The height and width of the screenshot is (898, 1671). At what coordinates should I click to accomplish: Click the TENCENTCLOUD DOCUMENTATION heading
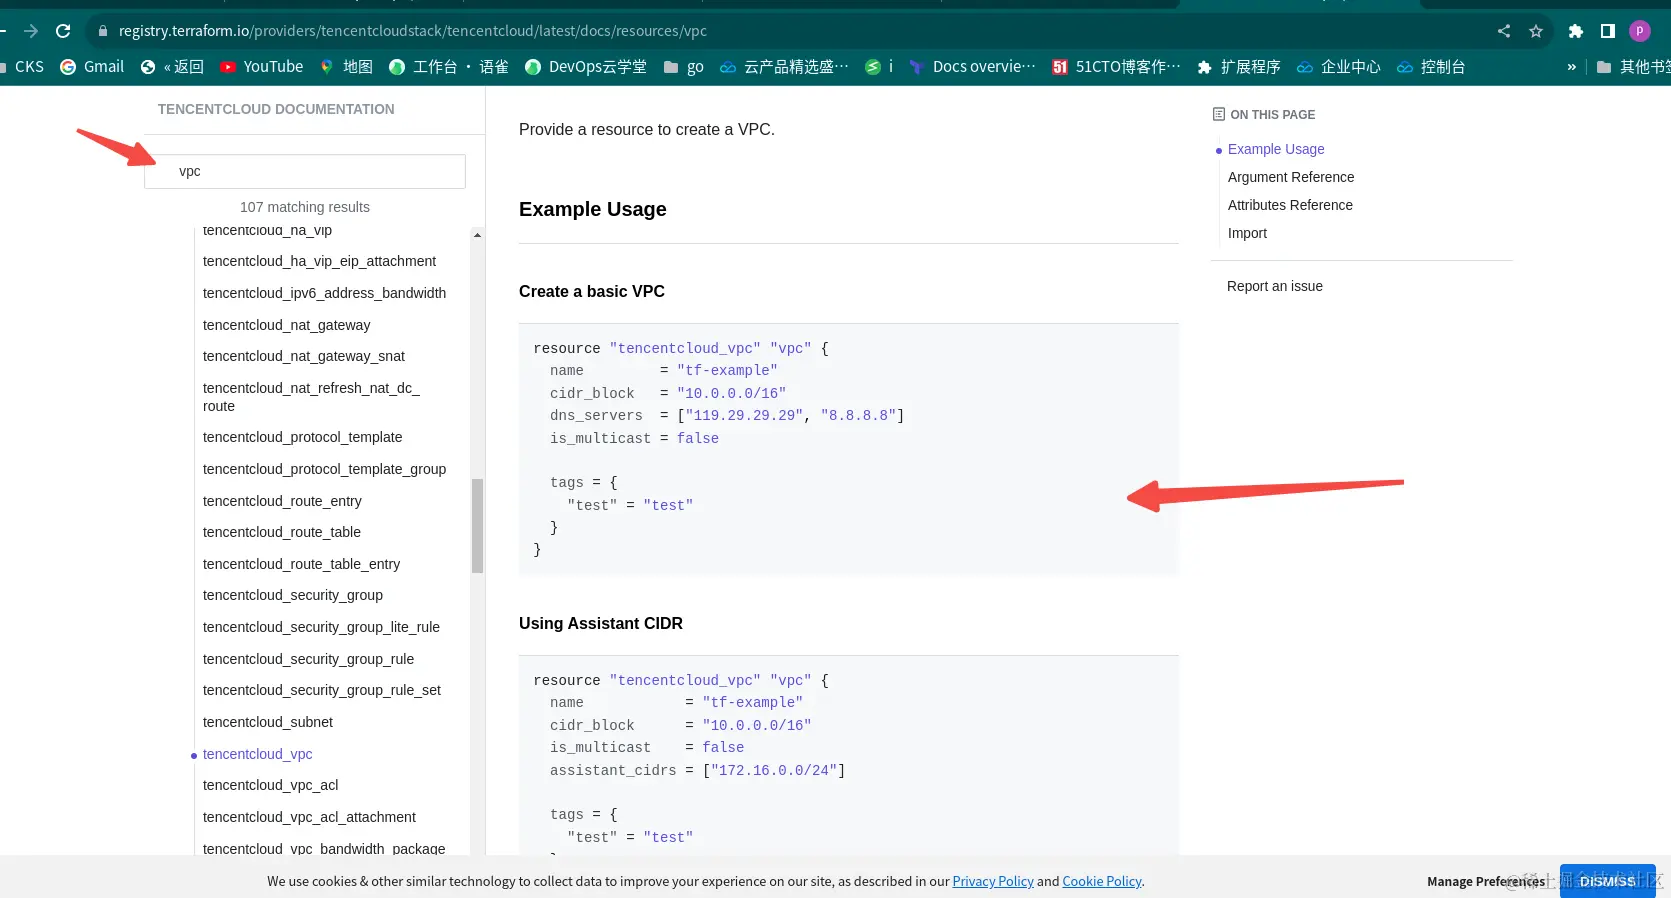276,109
